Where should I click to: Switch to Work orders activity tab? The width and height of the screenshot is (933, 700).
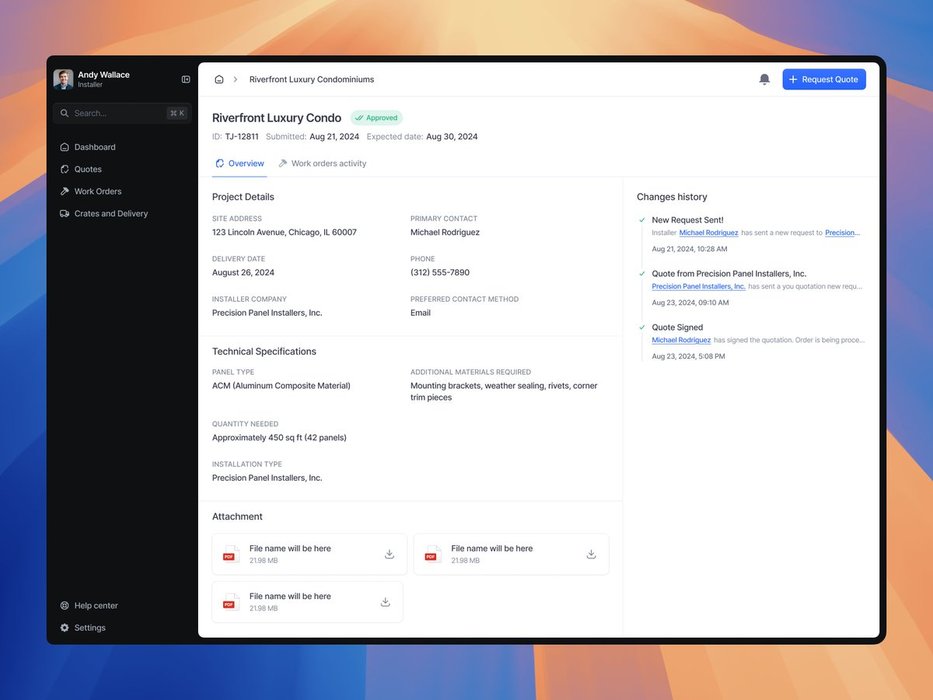[328, 163]
